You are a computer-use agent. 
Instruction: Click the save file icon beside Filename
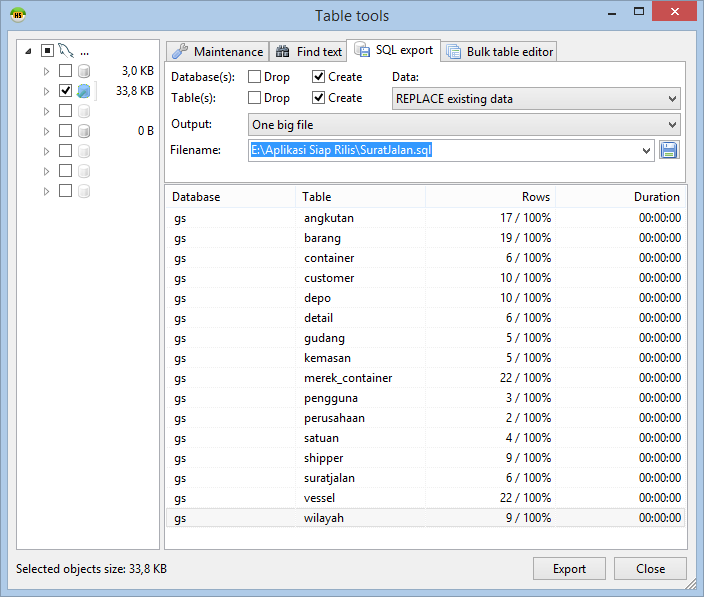point(669,150)
